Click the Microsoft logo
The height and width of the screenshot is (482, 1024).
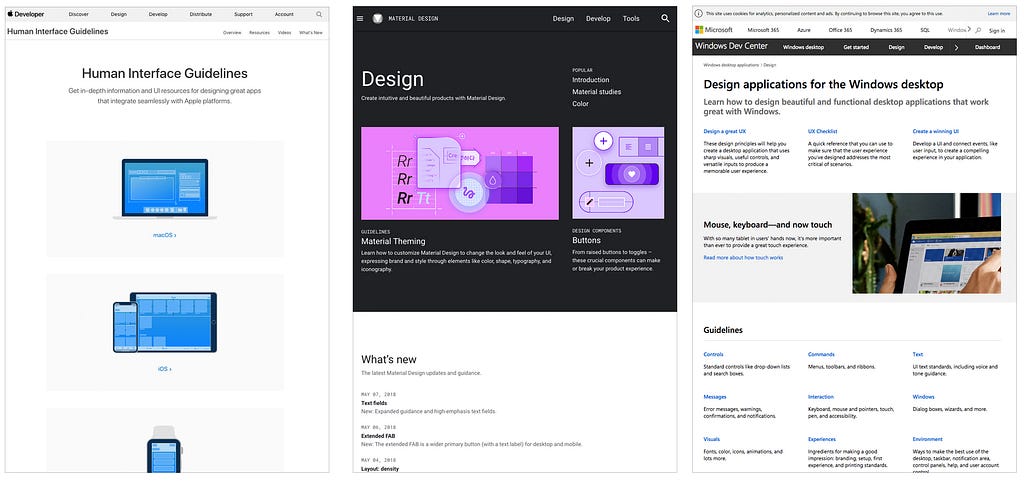pos(714,30)
